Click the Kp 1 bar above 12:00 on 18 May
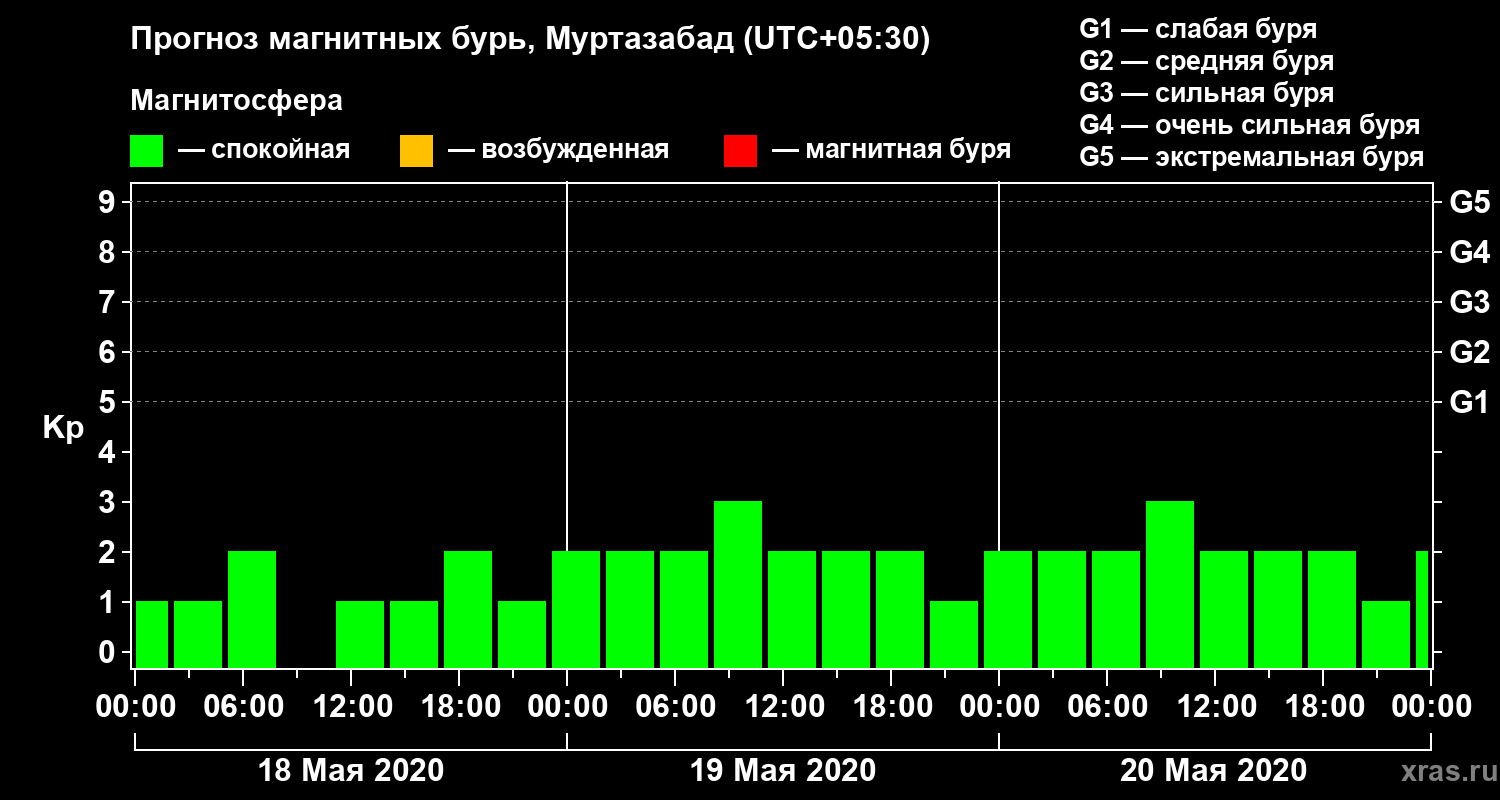Image resolution: width=1500 pixels, height=800 pixels. [x=360, y=634]
